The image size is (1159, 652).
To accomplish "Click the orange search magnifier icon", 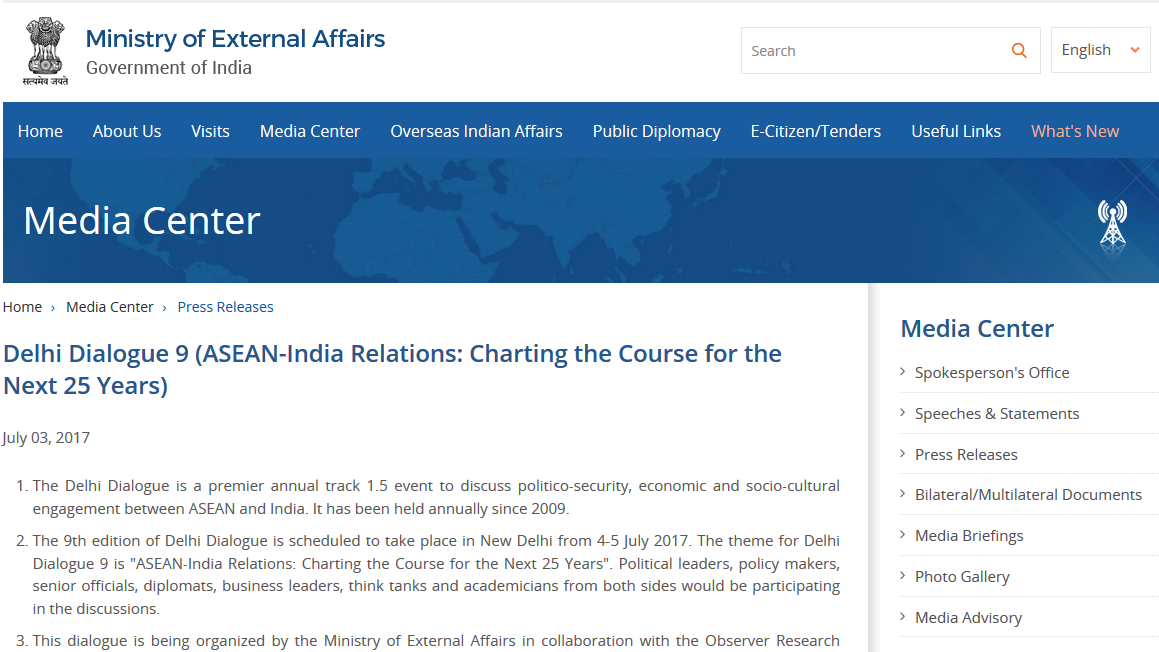I will click(1019, 50).
